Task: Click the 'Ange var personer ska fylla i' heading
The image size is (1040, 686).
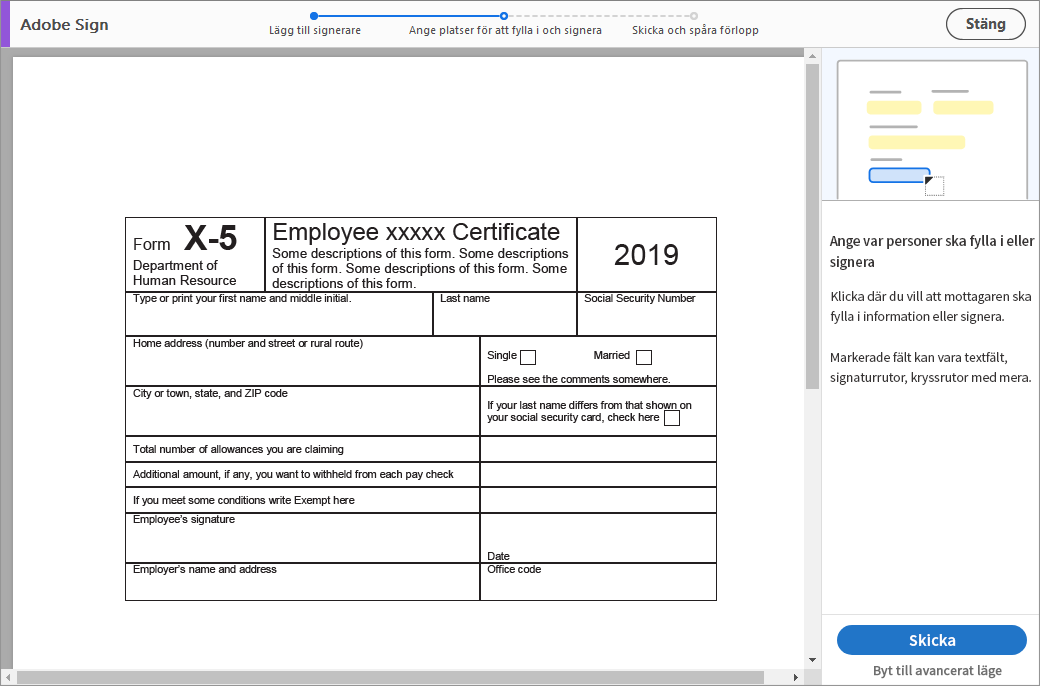Action: [931, 251]
